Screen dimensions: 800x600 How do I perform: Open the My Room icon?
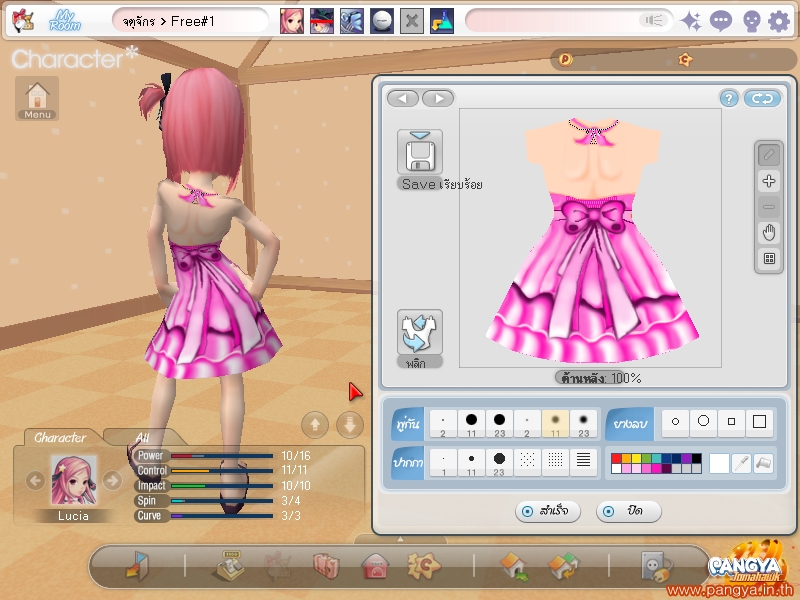65,21
